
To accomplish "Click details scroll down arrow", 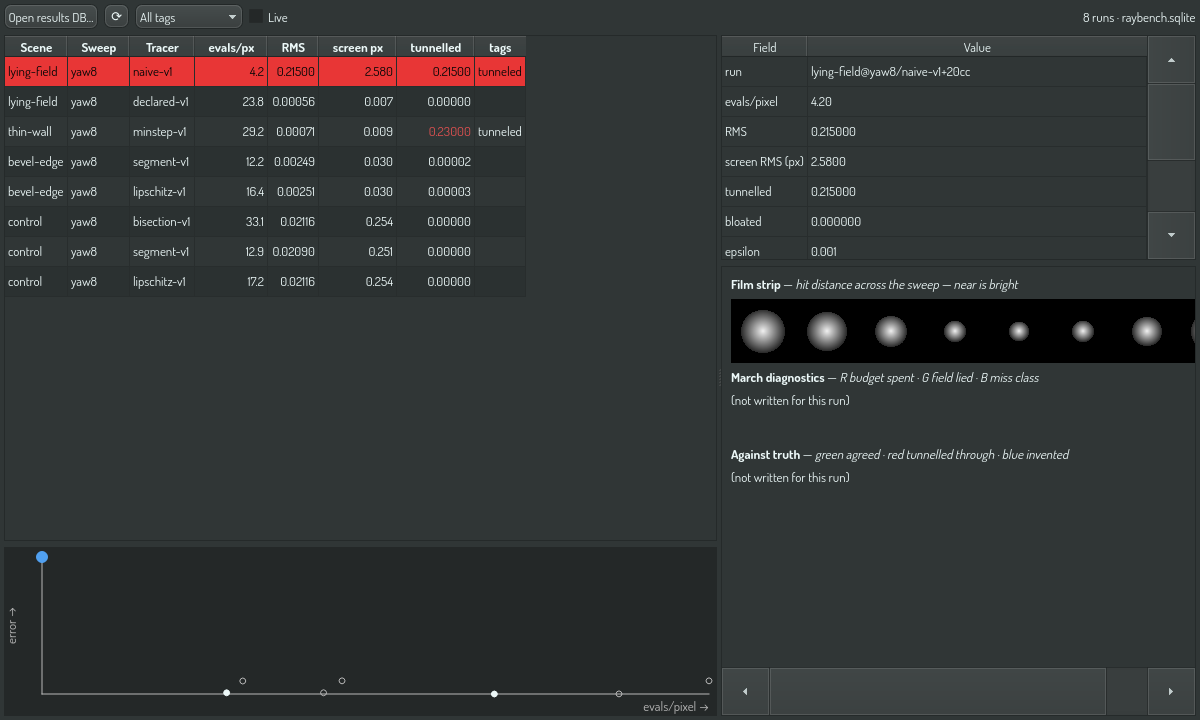I will (1171, 235).
